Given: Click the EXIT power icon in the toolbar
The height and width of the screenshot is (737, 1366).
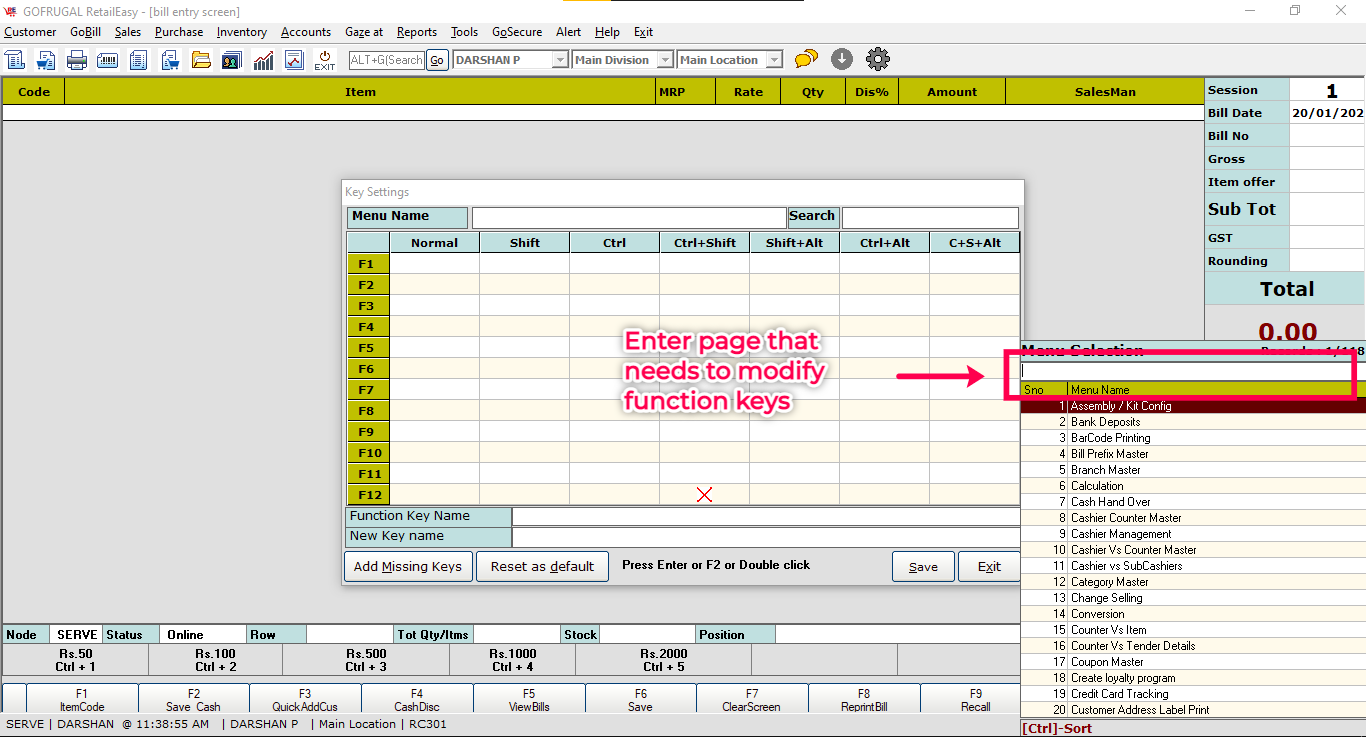Looking at the screenshot, I should tap(325, 60).
